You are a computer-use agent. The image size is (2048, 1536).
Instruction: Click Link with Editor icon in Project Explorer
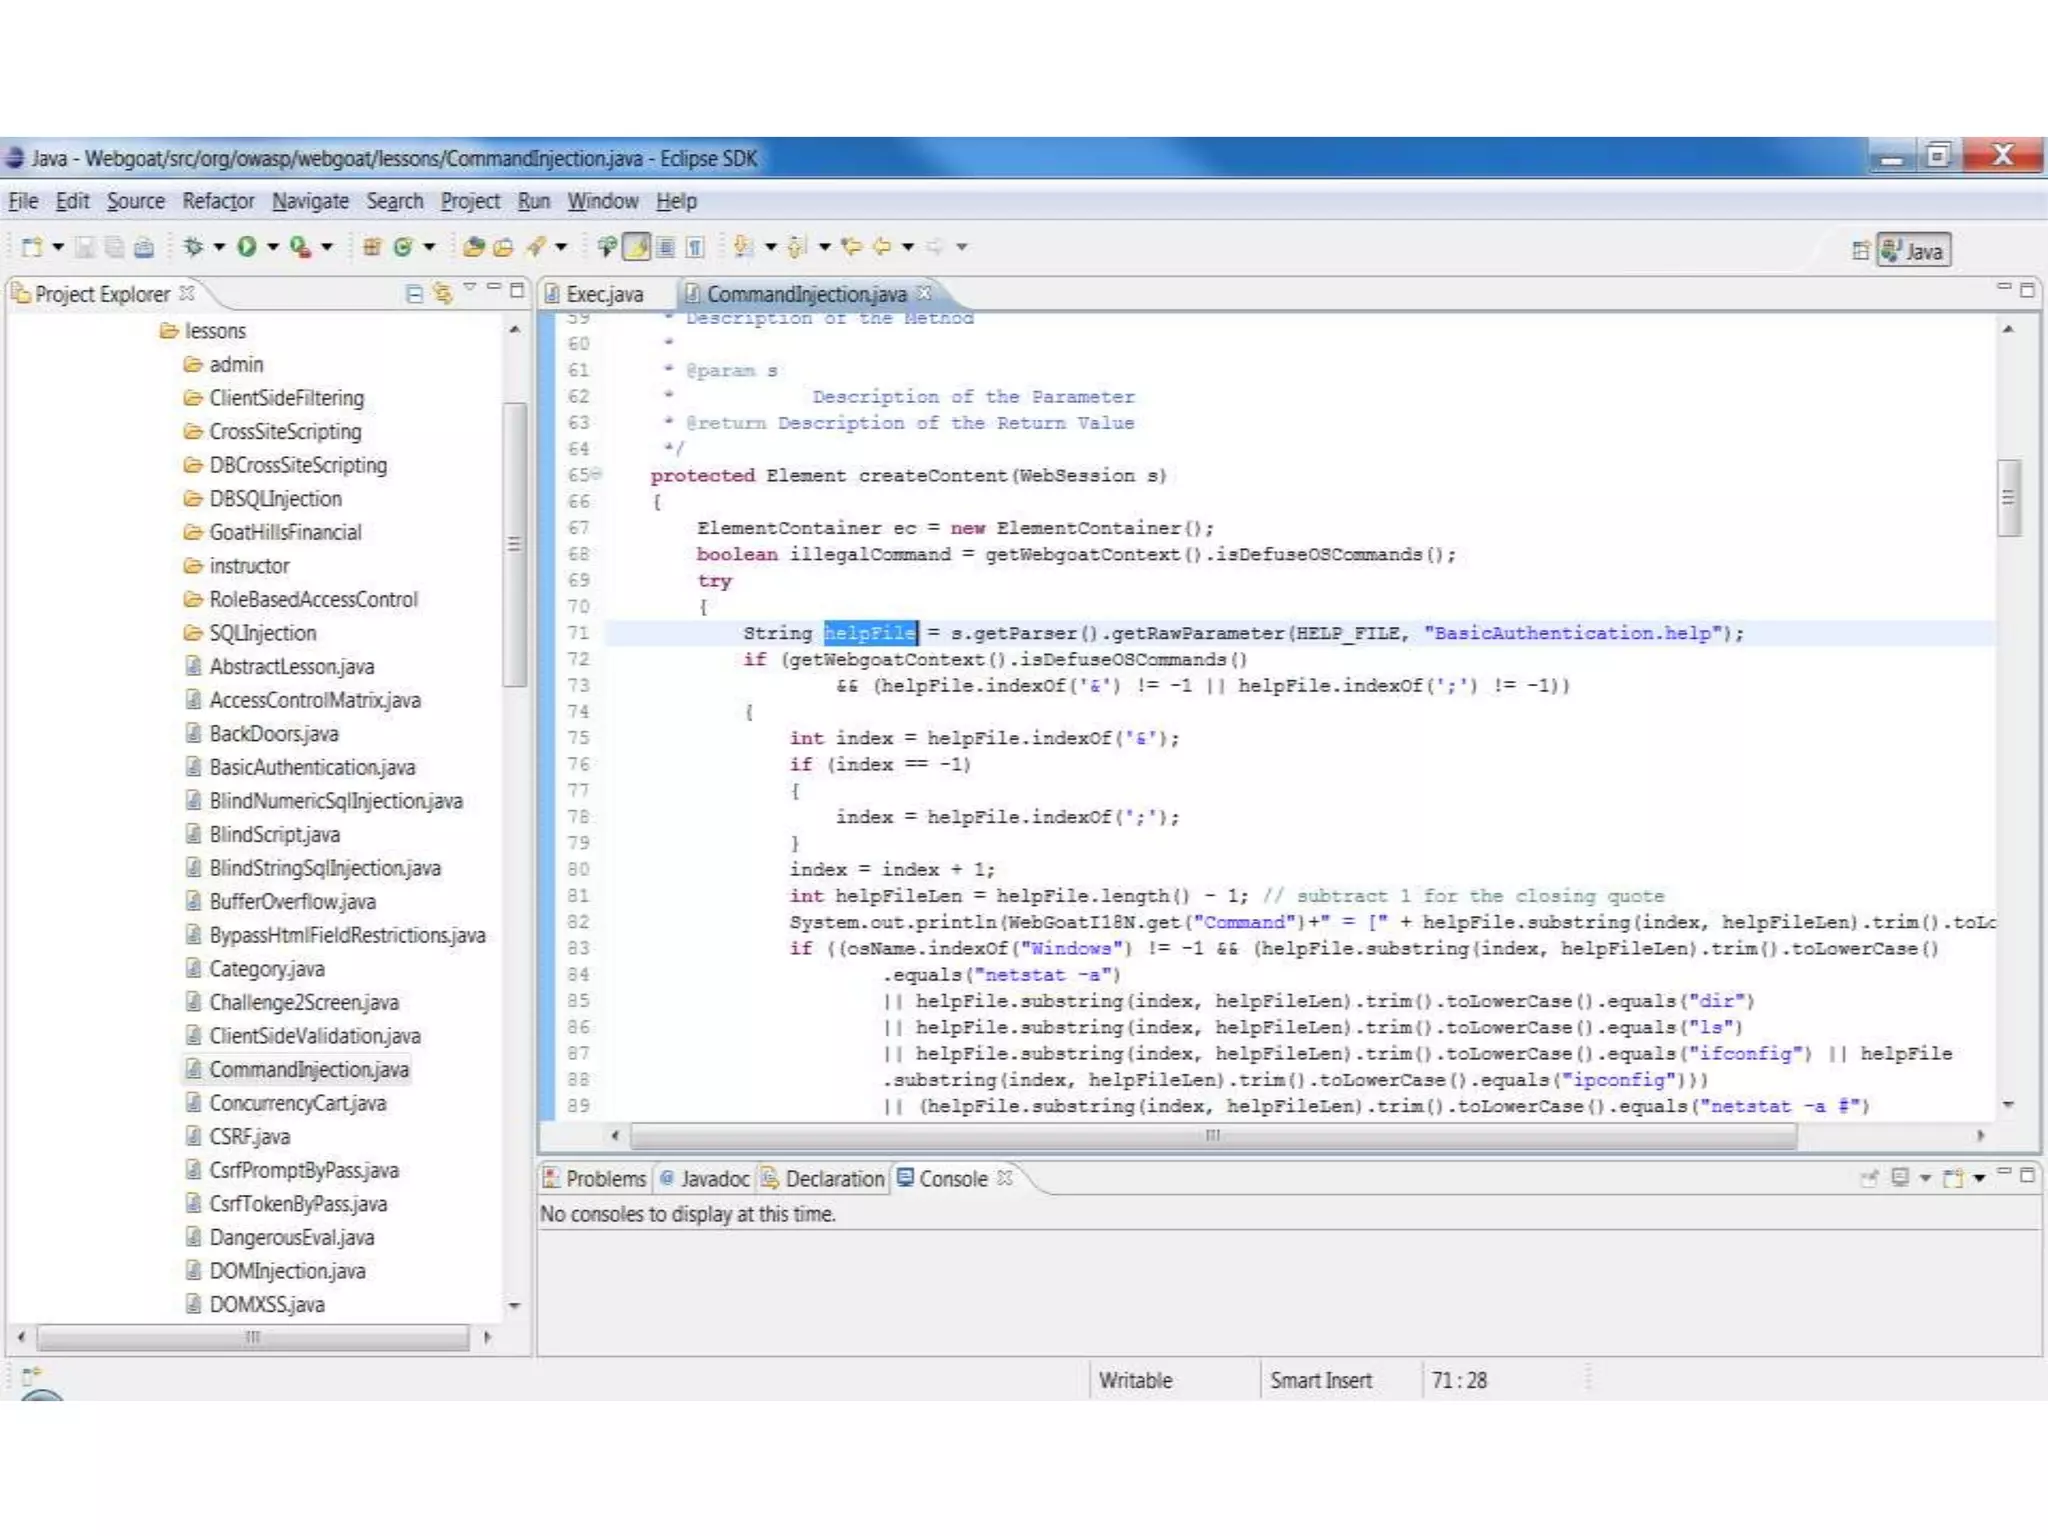442,293
